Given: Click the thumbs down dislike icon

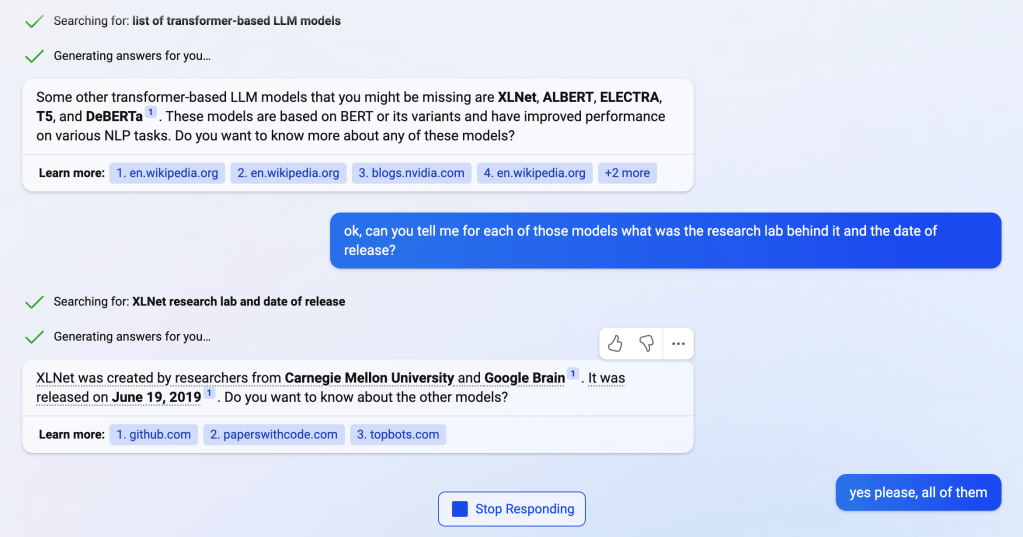Looking at the screenshot, I should (647, 344).
